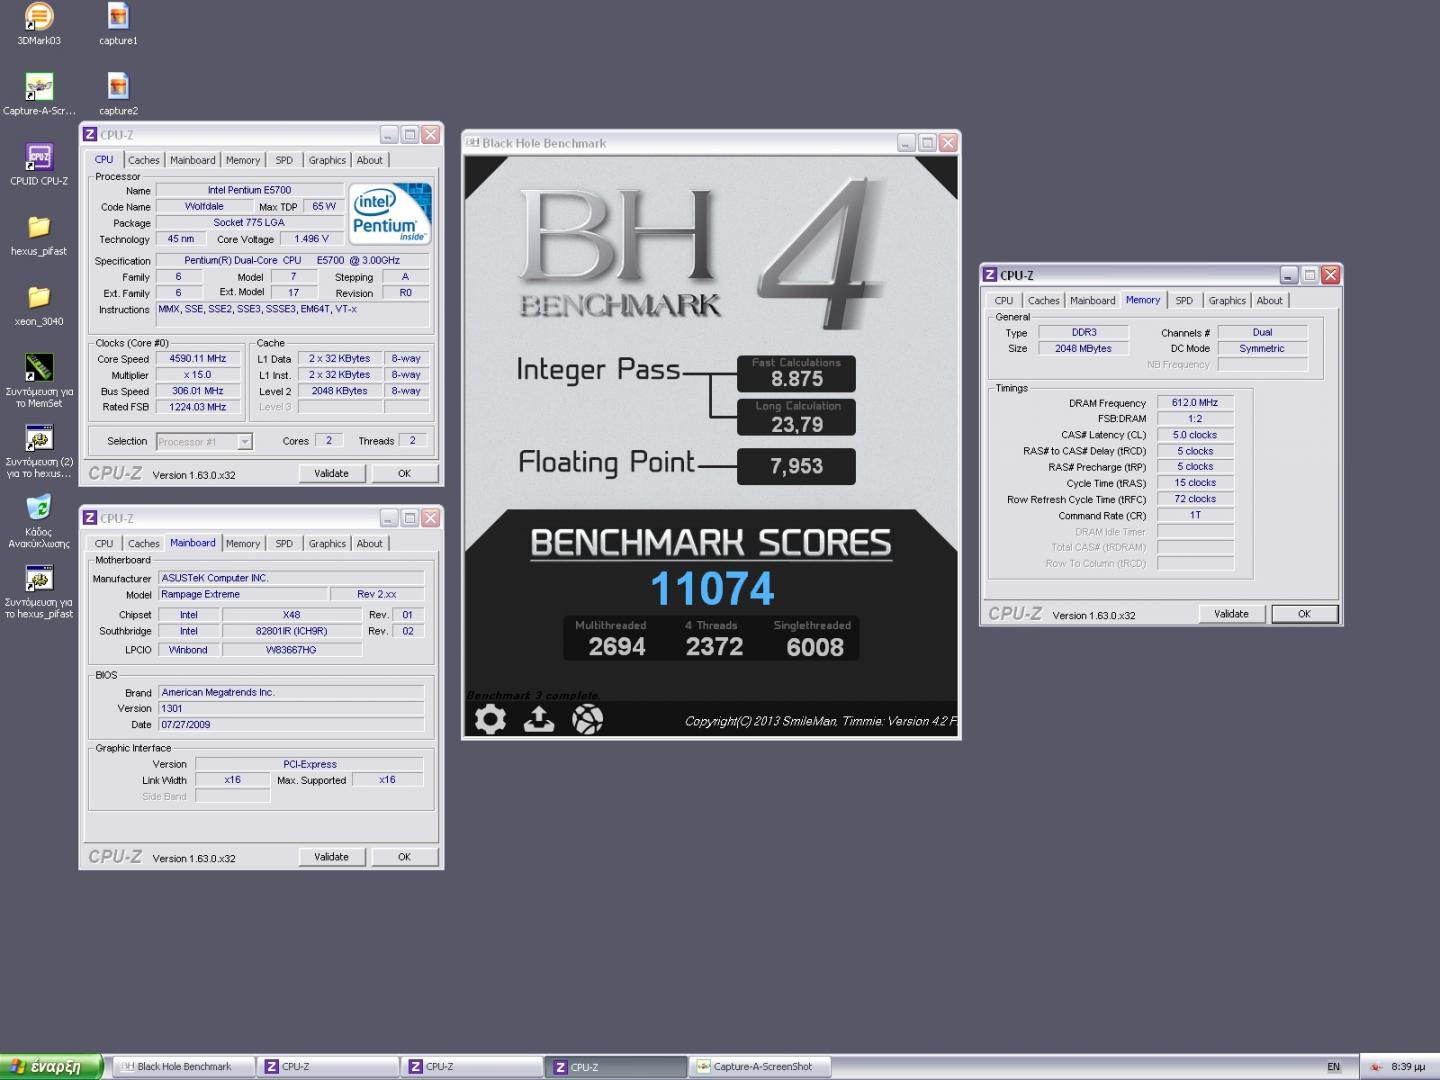This screenshot has width=1440, height=1080.
Task: Open Graphics tab in Memory CPU-Z window
Action: (1227, 300)
